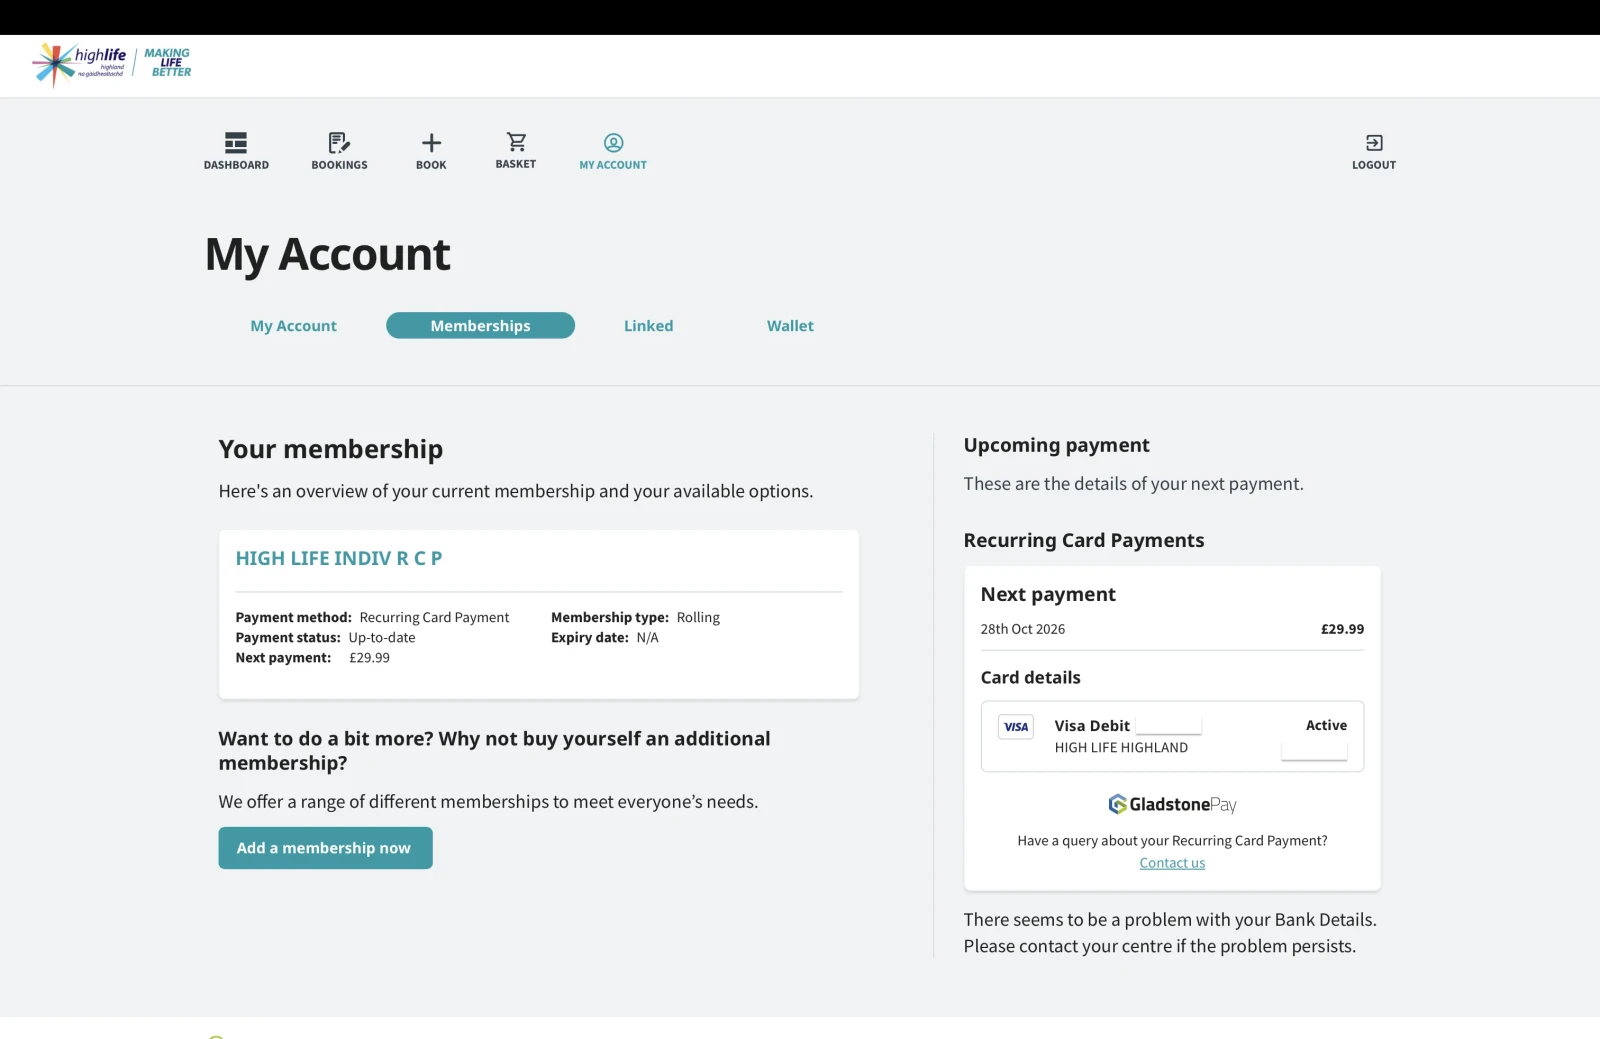Screen dimensions: 1600x1039
Task: Click the Visa Debit card name
Action: tap(1092, 726)
